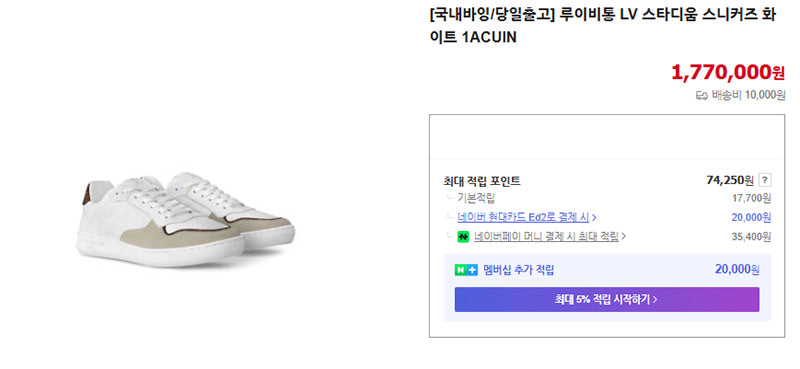This screenshot has width=800, height=369.
Task: Select the 멤버십 추가 적립 label
Action: [518, 270]
